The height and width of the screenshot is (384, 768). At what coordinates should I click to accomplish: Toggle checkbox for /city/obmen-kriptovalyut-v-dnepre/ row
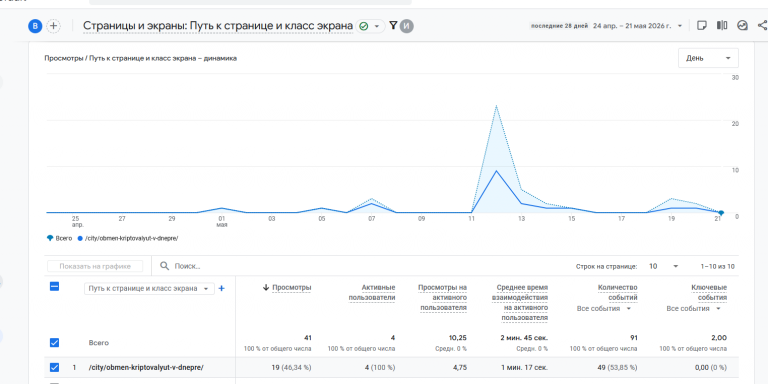[54, 367]
